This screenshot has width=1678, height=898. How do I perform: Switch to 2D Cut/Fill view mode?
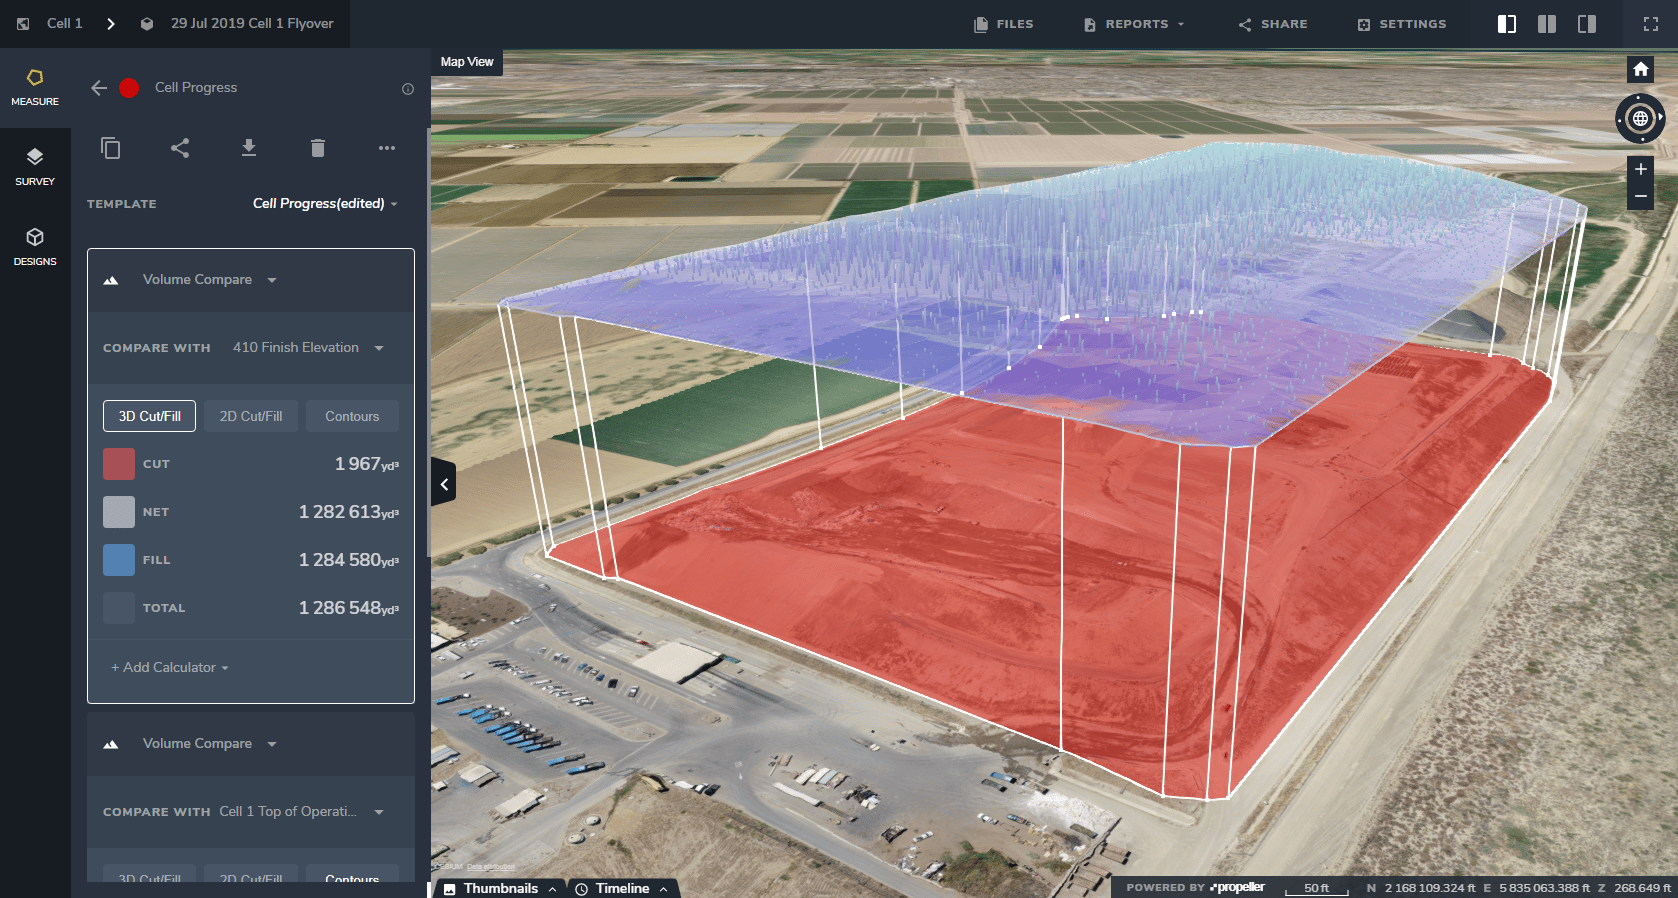coord(251,416)
